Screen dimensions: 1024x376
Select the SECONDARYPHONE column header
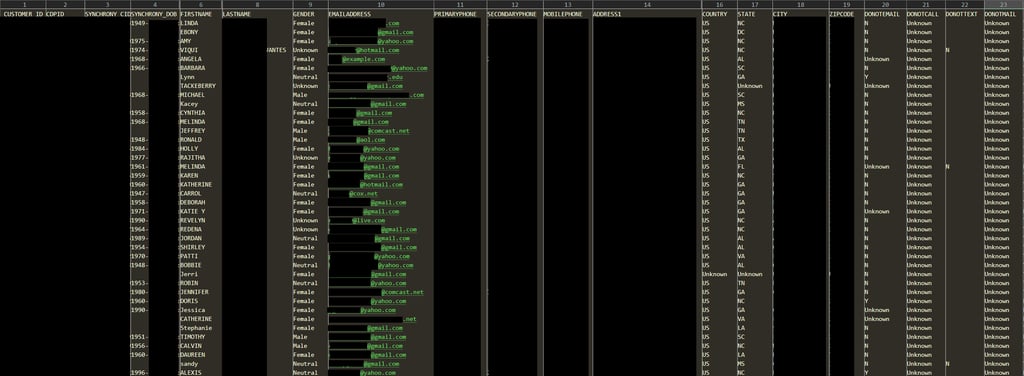512,14
